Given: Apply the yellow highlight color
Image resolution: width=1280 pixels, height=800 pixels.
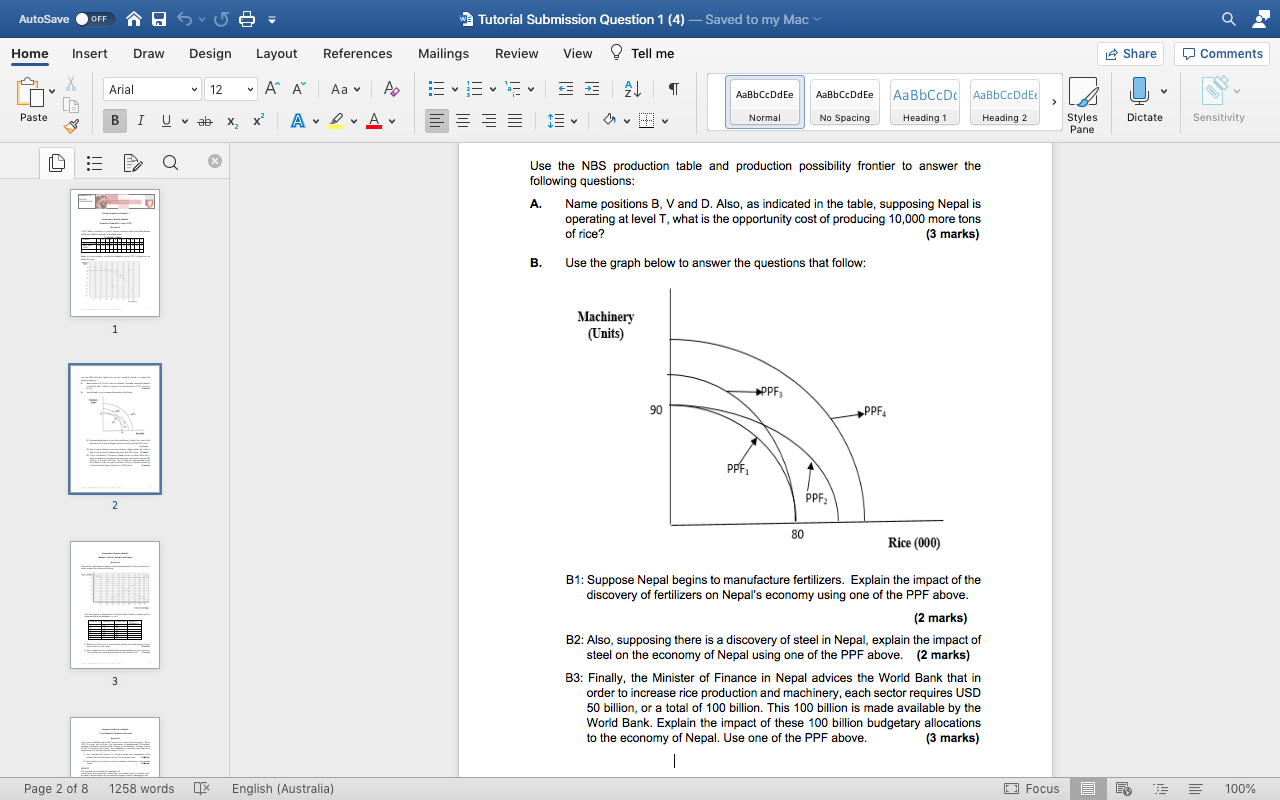Looking at the screenshot, I should coord(336,121).
